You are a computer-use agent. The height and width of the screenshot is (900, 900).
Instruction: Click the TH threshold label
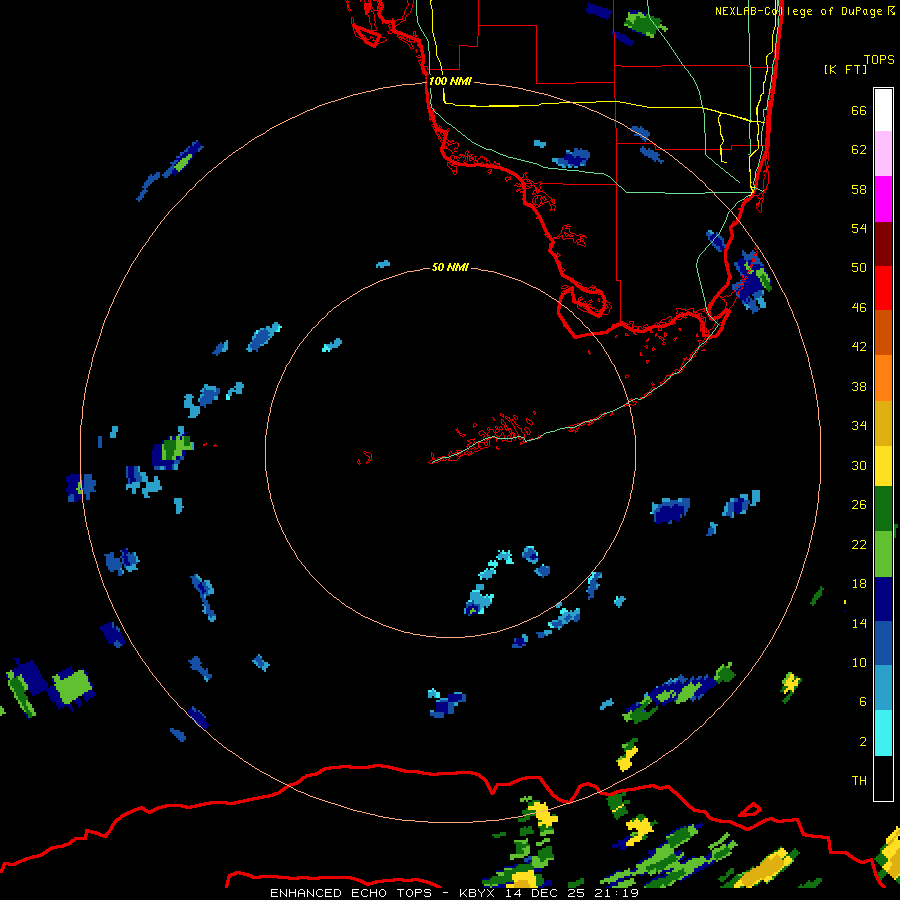coord(859,780)
